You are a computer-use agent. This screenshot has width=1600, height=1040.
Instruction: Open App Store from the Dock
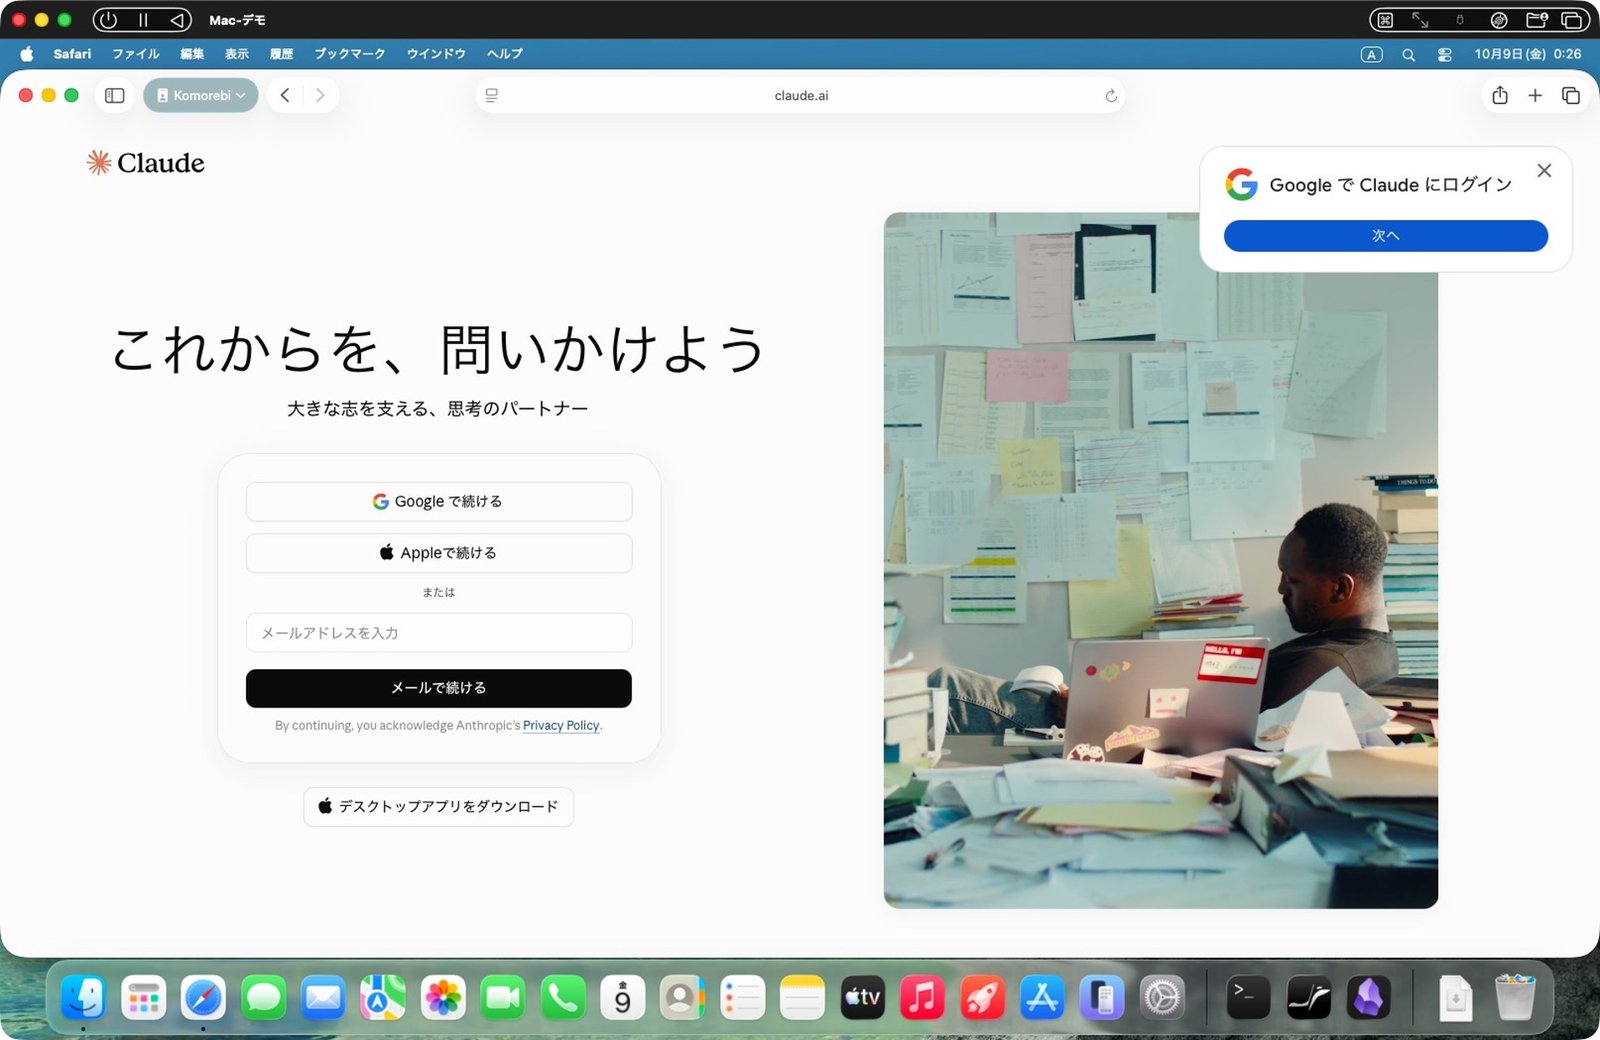pos(1043,998)
